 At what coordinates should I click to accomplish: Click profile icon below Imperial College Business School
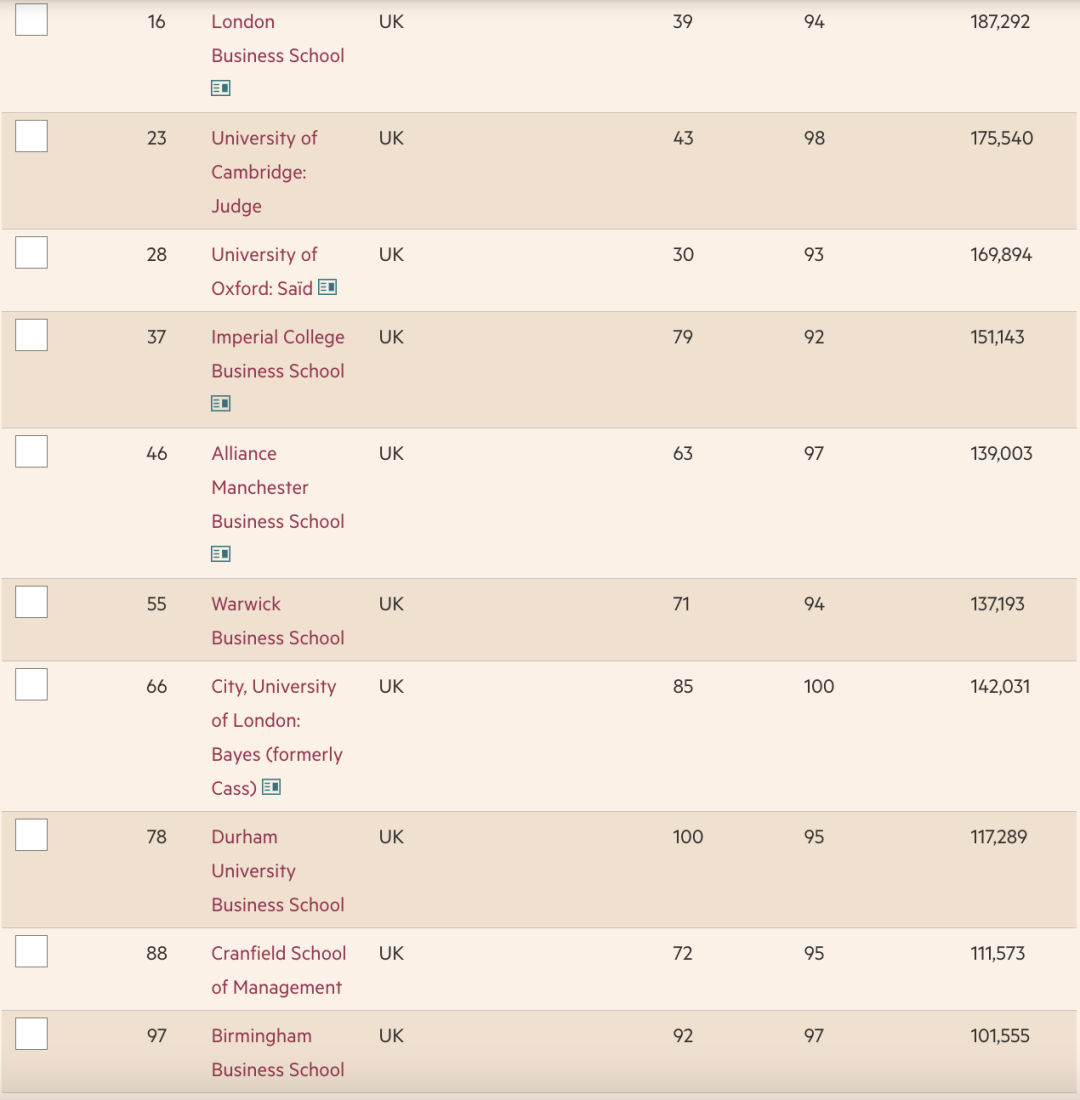tap(221, 403)
